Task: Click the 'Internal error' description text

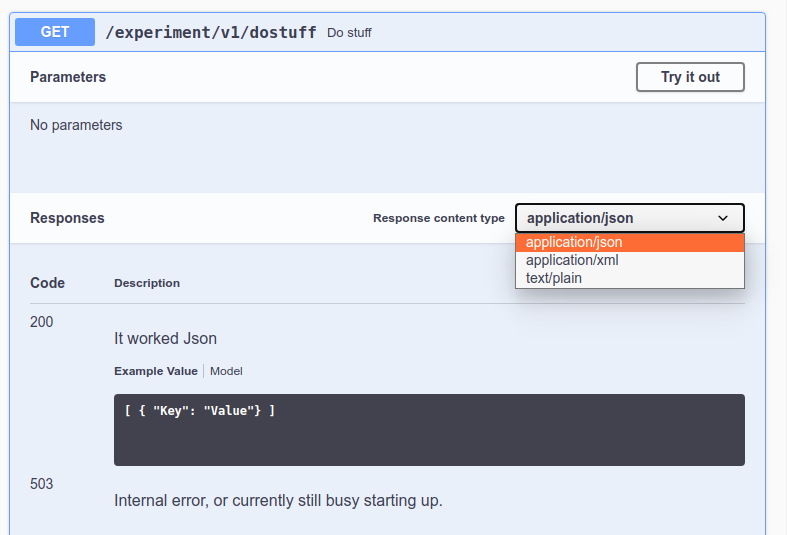Action: click(x=278, y=500)
